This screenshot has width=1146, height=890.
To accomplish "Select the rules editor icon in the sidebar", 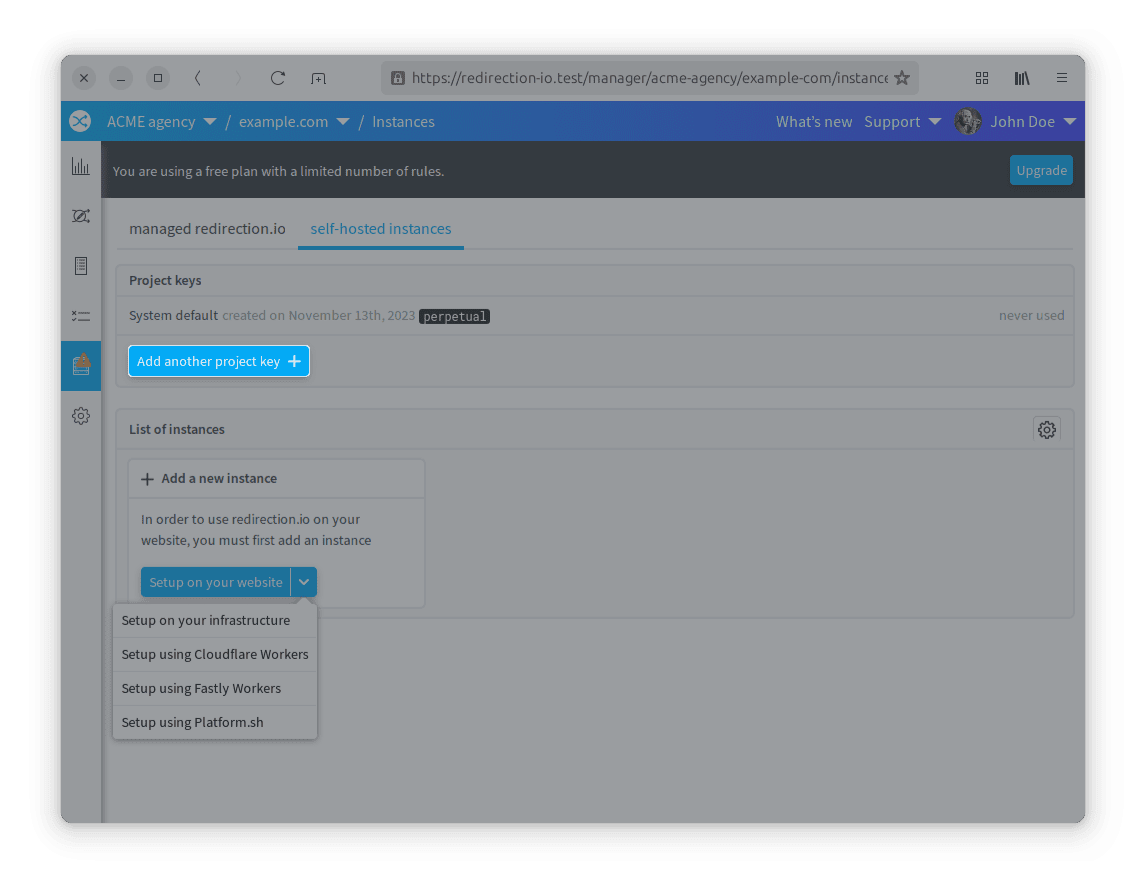I will pos(80,216).
